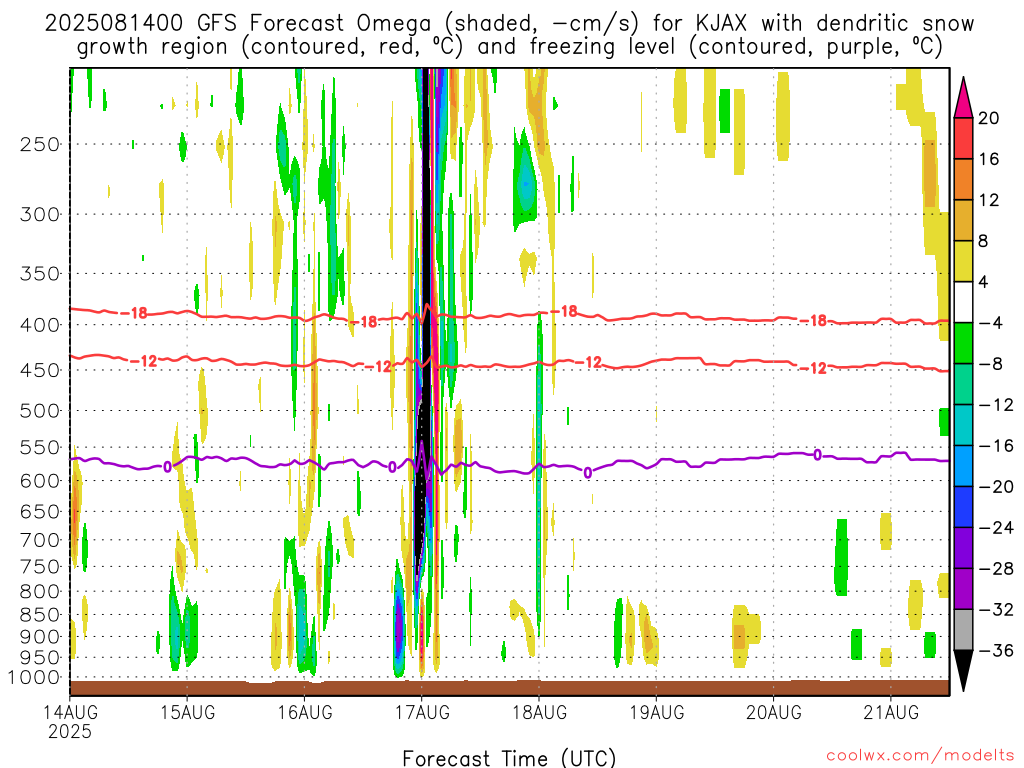Image resolution: width=1024 pixels, height=768 pixels.
Task: Click the 650 pressure level label
Action: 40,511
